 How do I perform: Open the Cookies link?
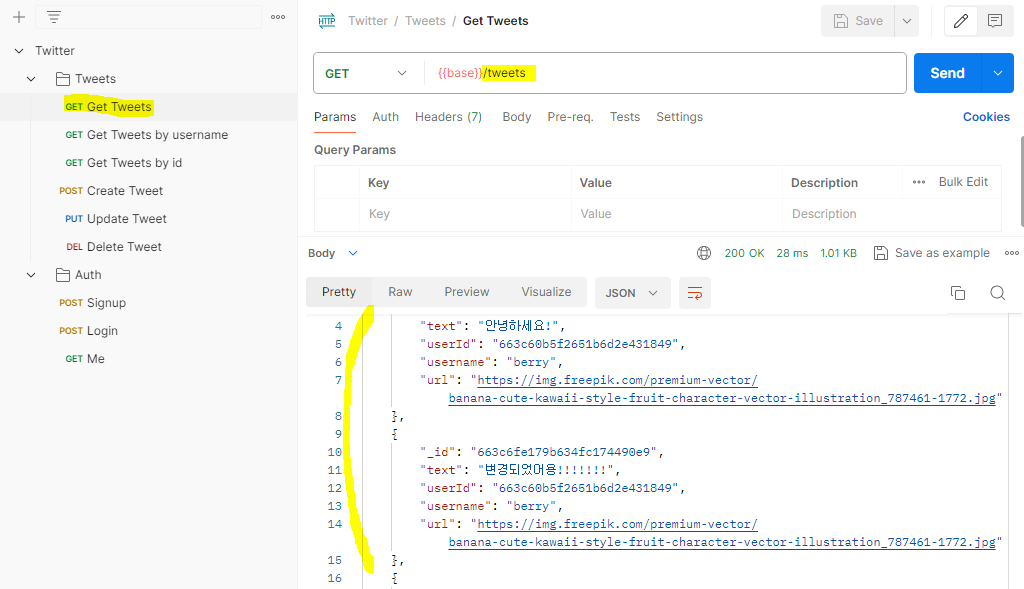(986, 117)
